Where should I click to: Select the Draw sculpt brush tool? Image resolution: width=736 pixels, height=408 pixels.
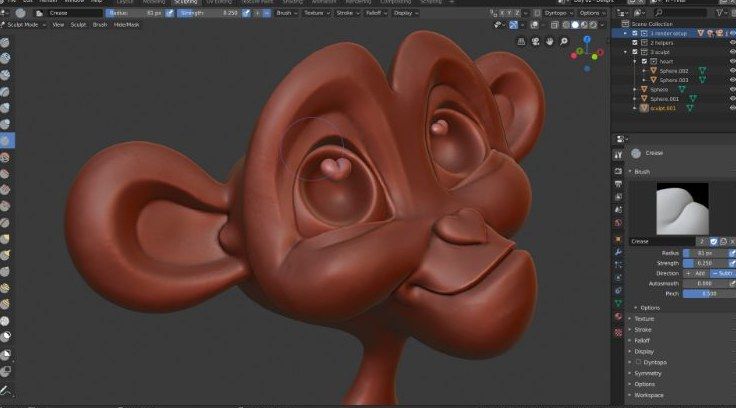click(x=5, y=43)
